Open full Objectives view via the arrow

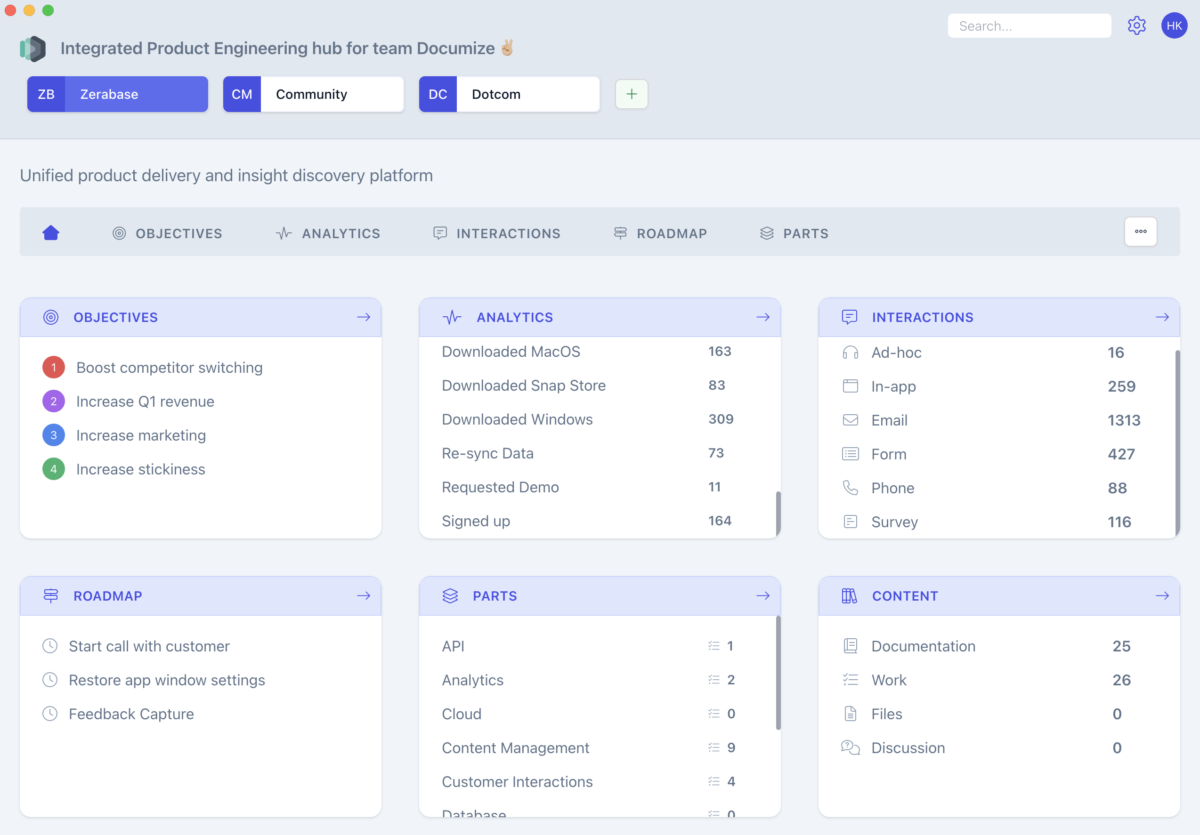(x=363, y=316)
